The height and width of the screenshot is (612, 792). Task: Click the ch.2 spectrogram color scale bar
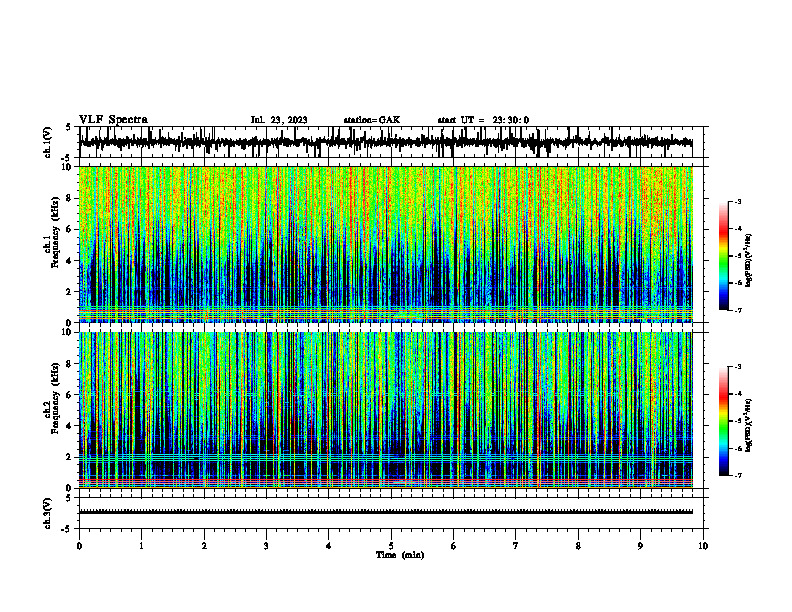(x=723, y=421)
